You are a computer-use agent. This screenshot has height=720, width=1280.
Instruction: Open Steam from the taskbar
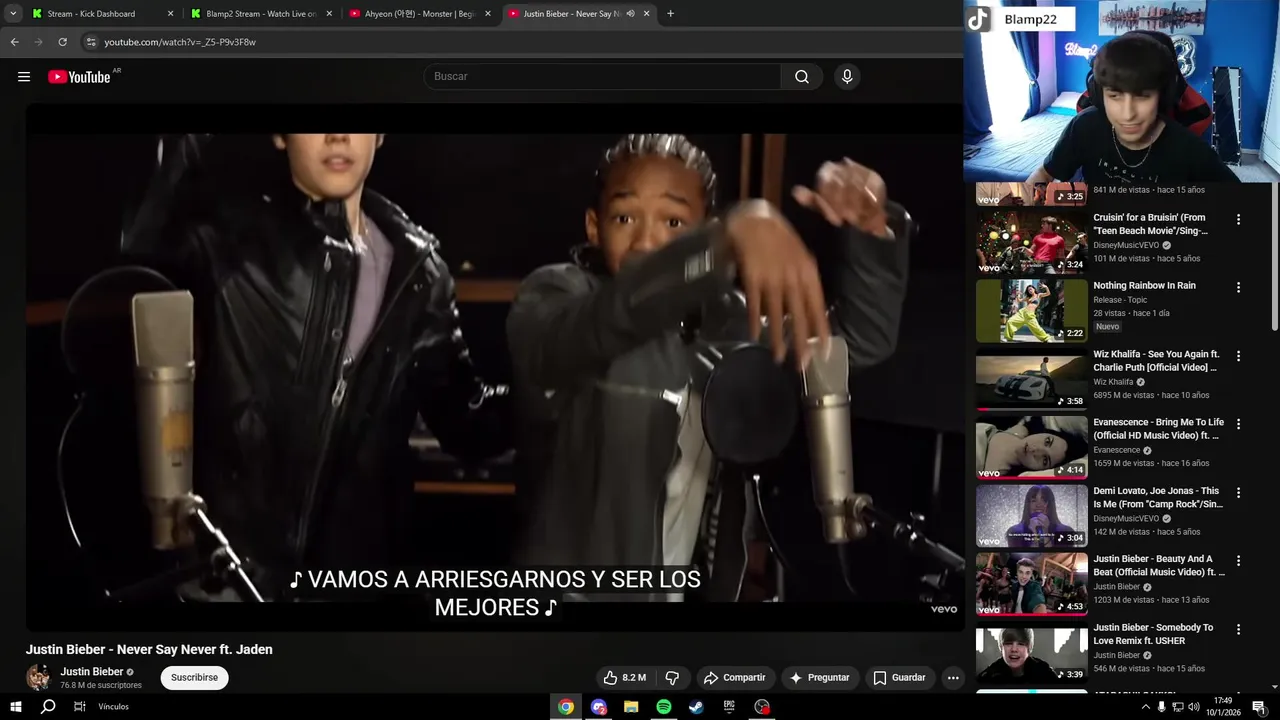(696, 707)
